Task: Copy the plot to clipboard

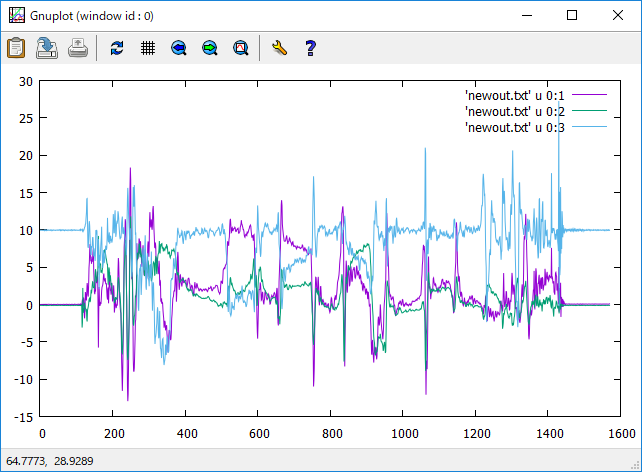Action: pos(16,47)
